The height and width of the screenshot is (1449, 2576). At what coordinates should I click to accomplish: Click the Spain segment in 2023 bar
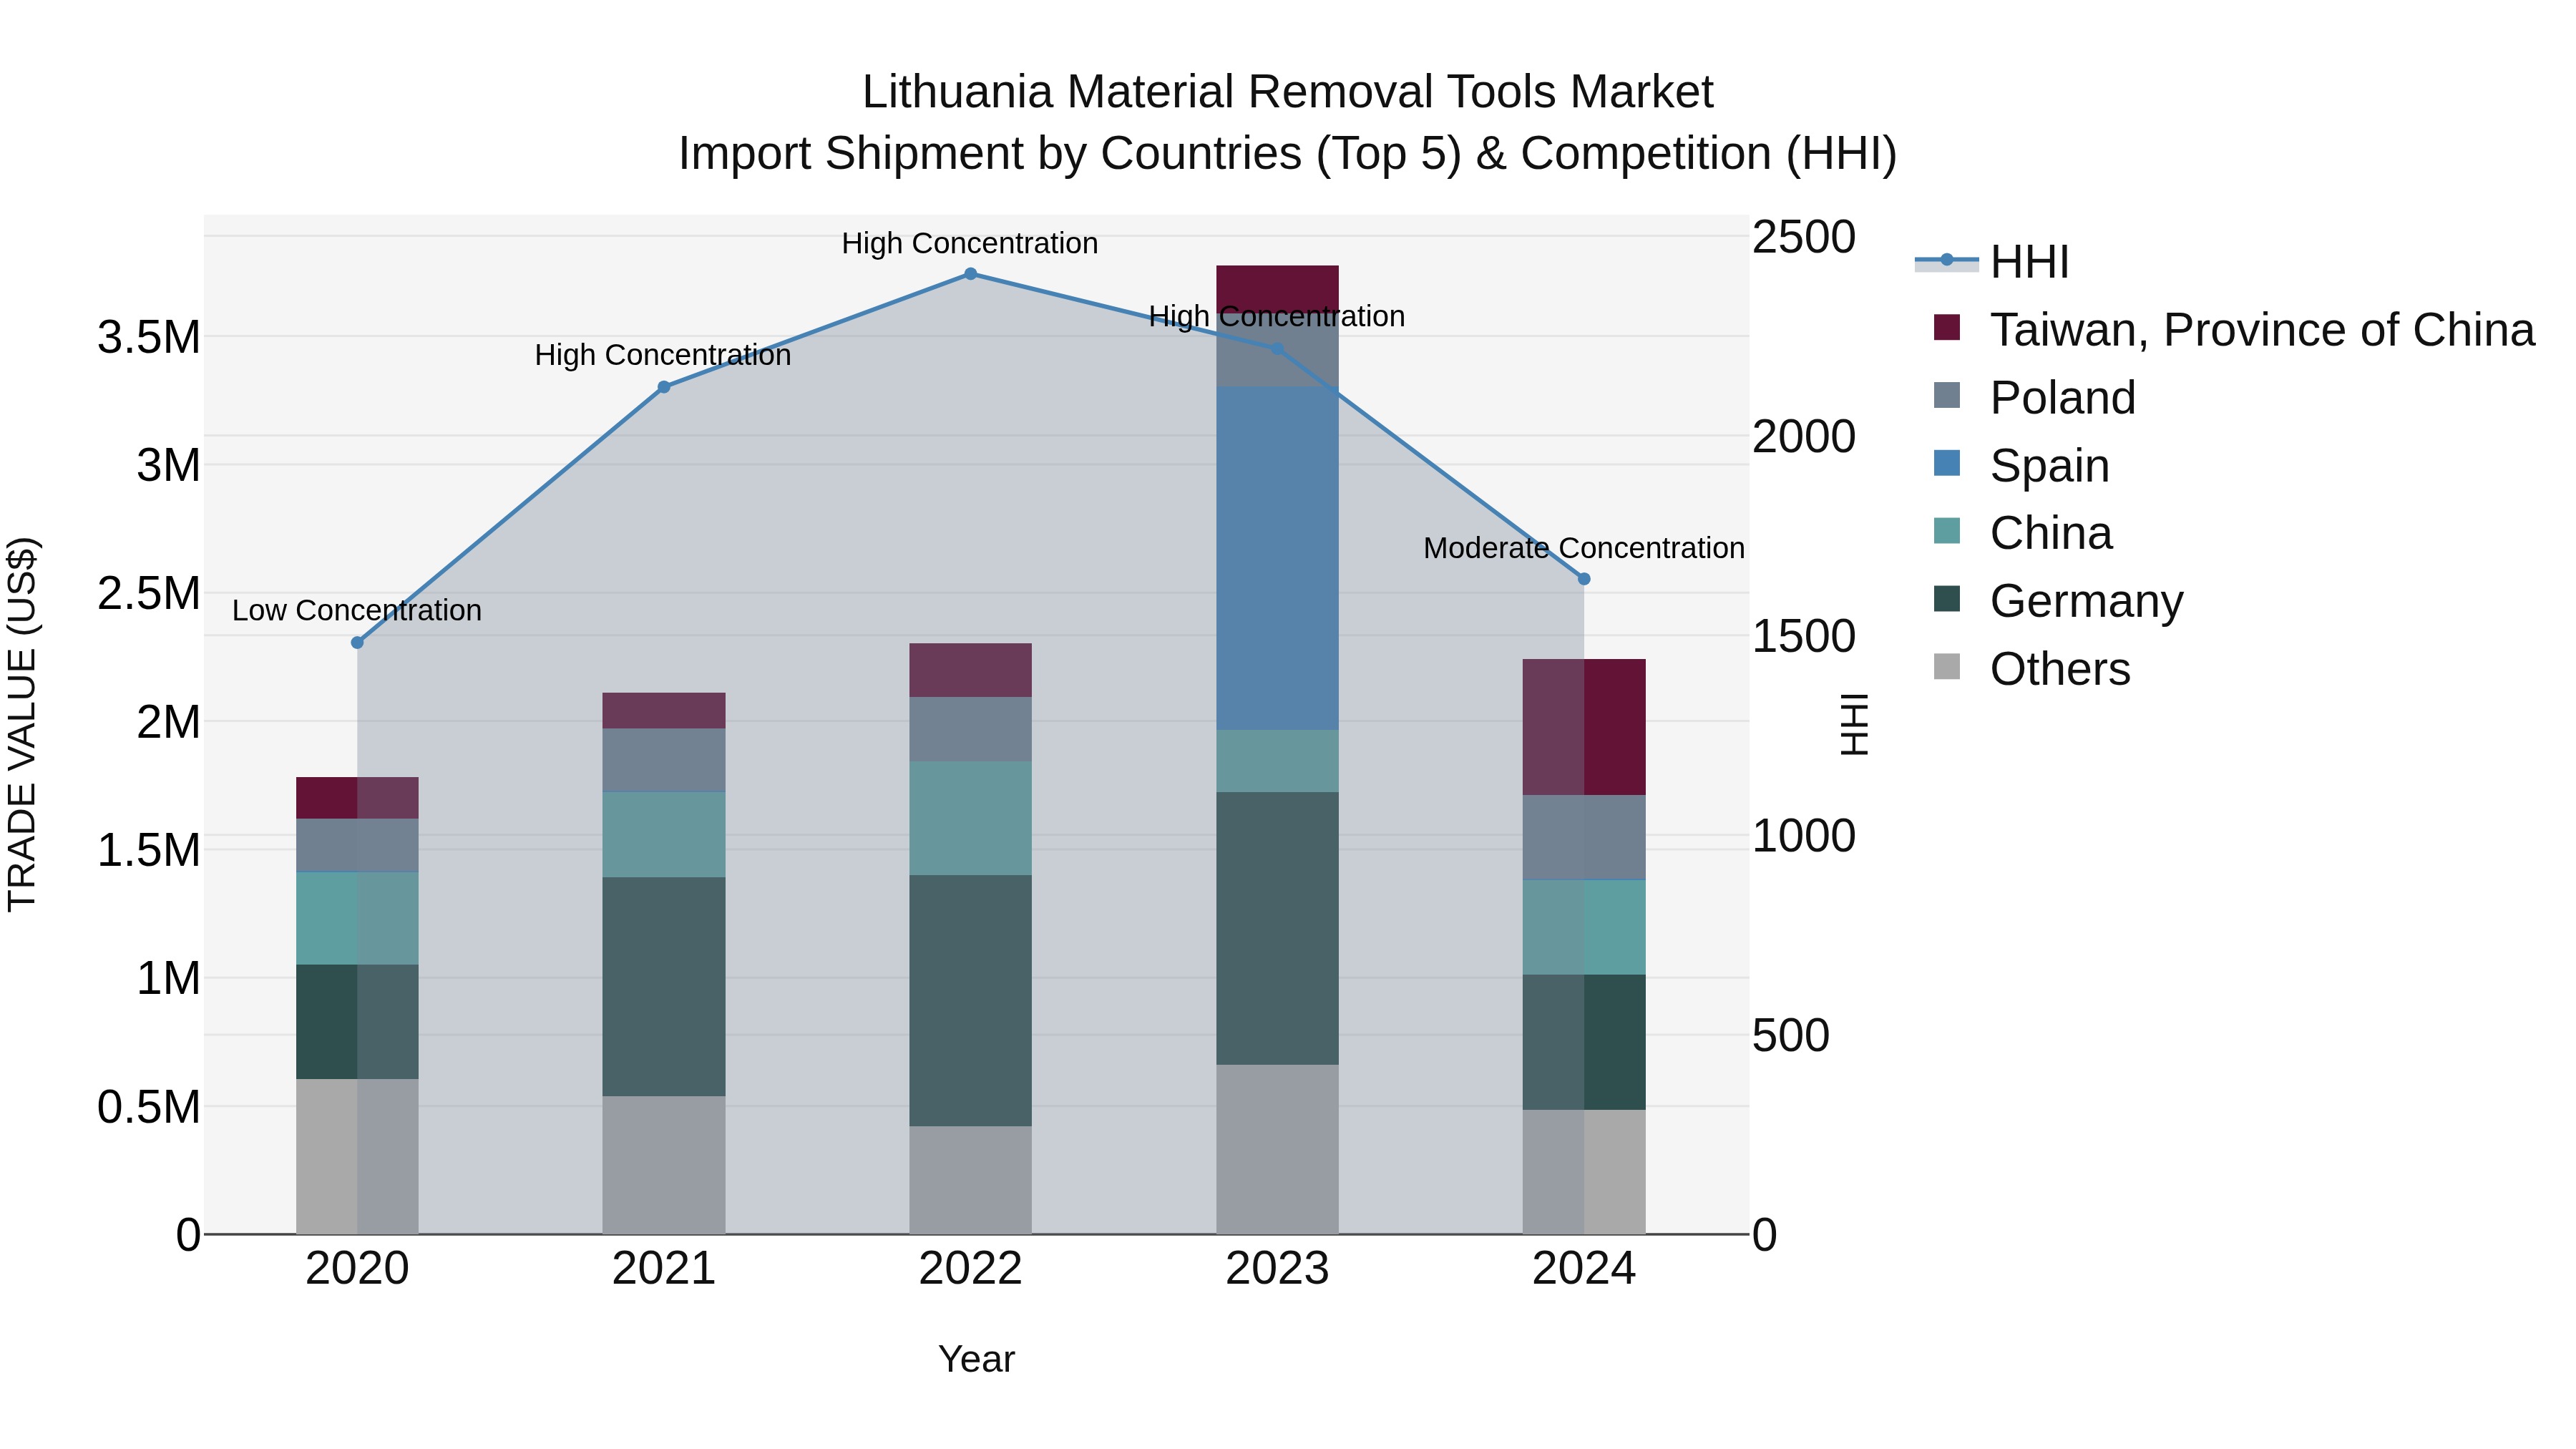click(1277, 558)
